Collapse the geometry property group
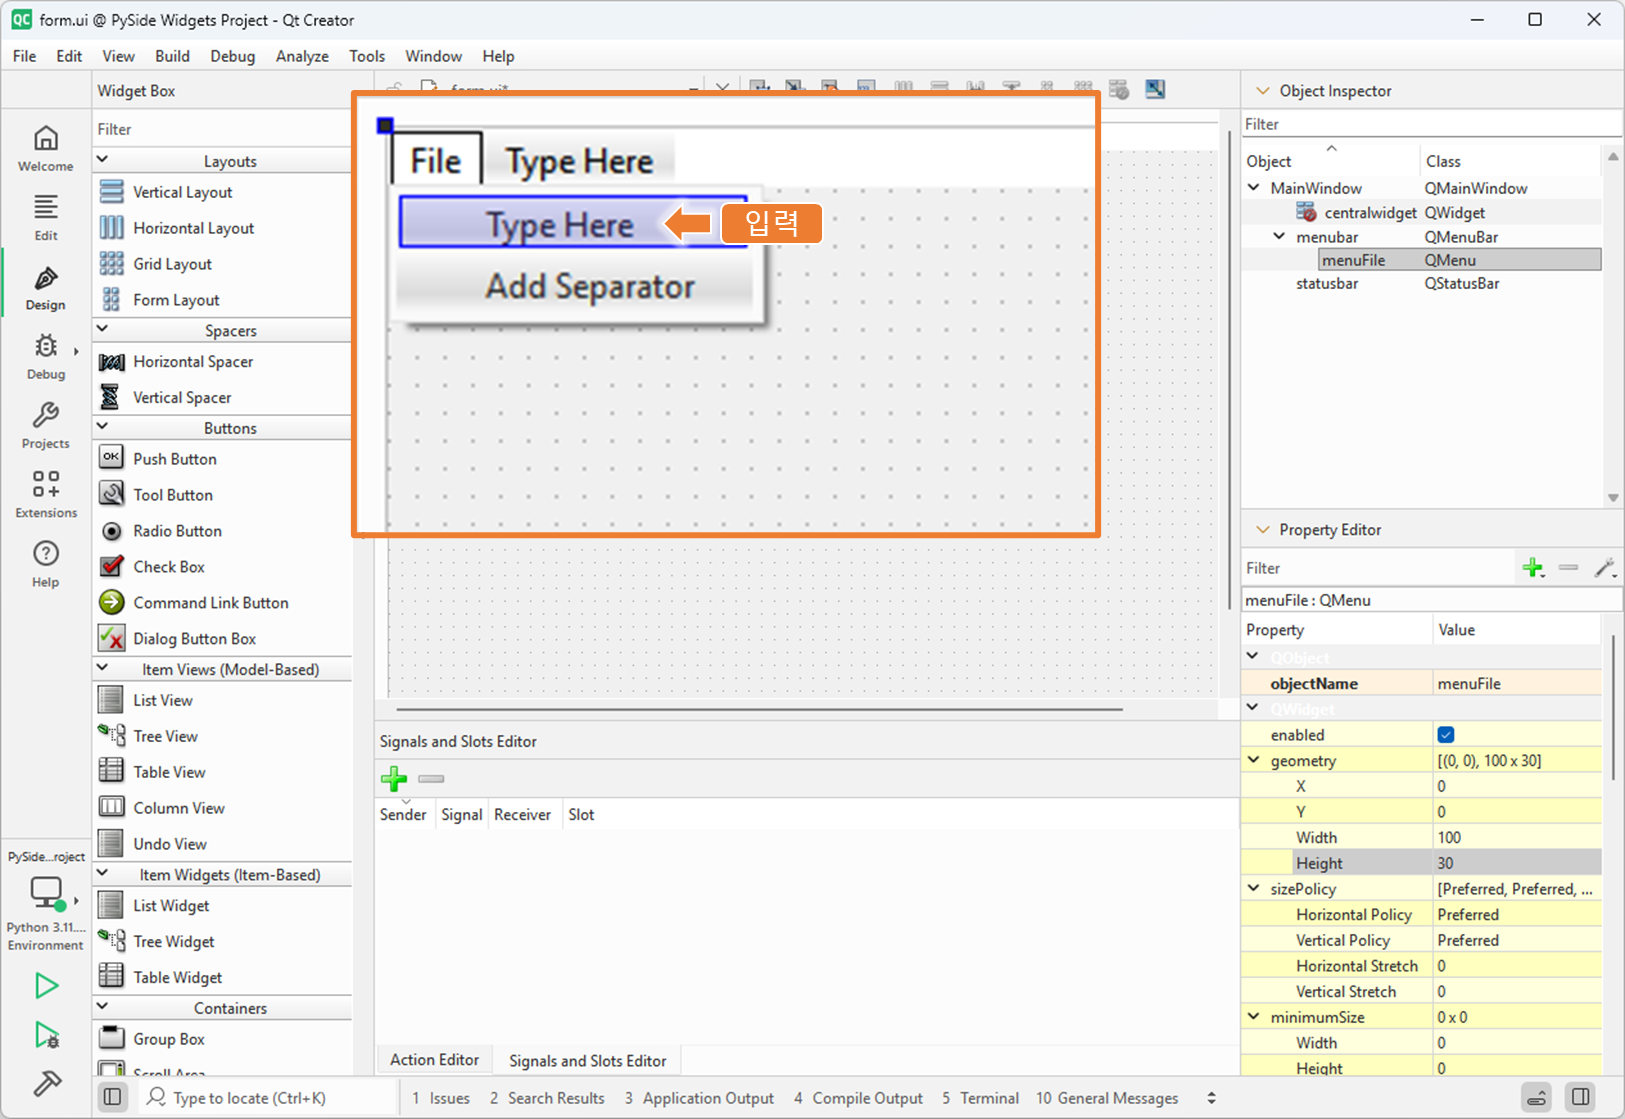 [1253, 760]
